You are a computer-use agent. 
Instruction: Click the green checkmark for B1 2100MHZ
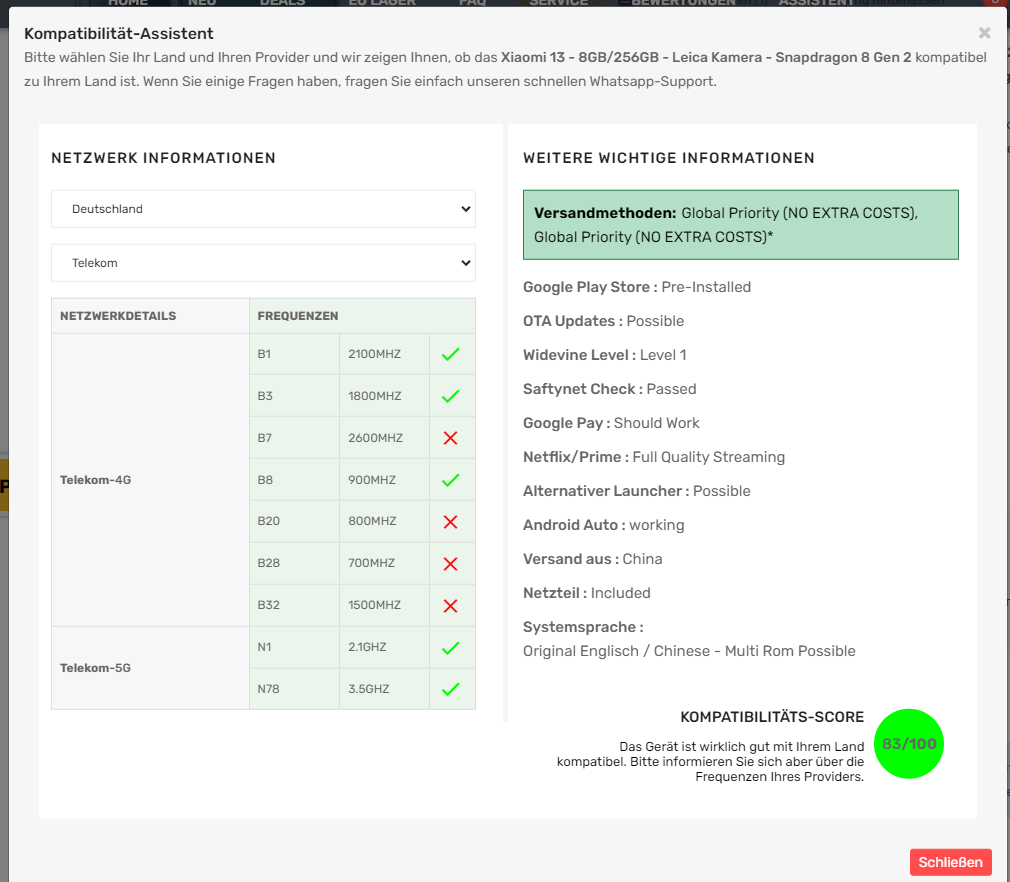pos(450,354)
